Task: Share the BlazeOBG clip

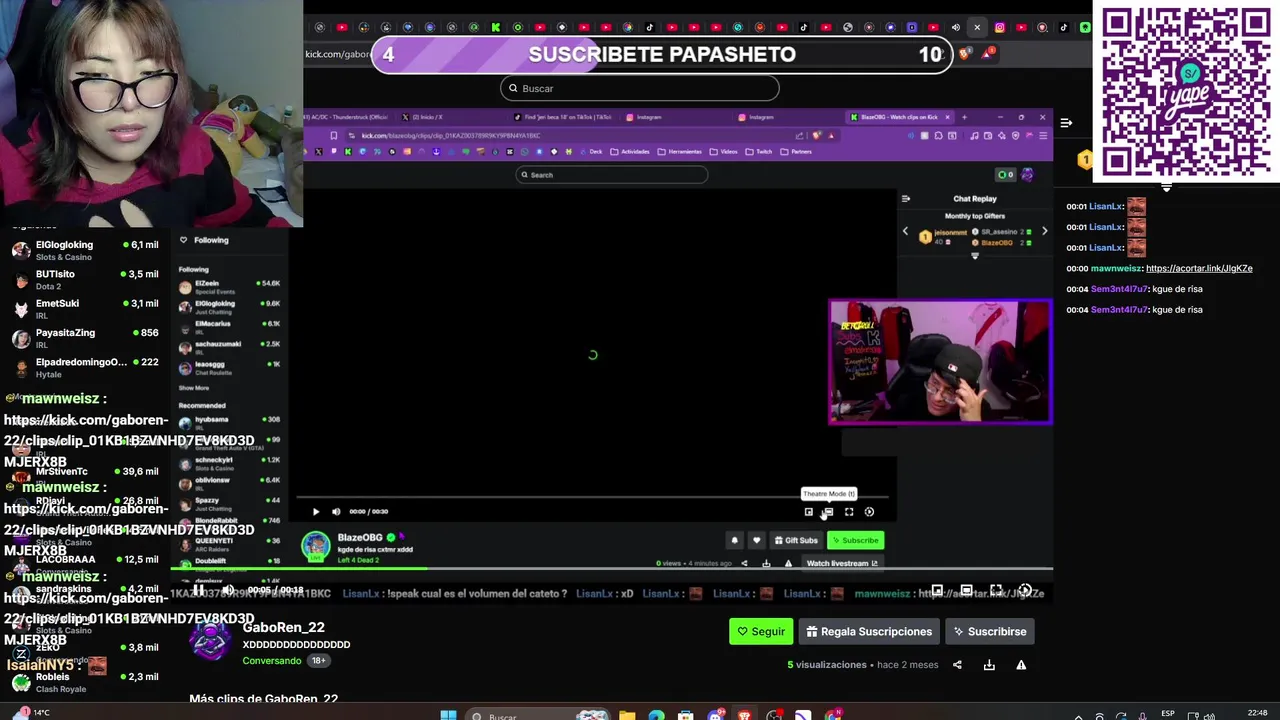Action: click(744, 563)
